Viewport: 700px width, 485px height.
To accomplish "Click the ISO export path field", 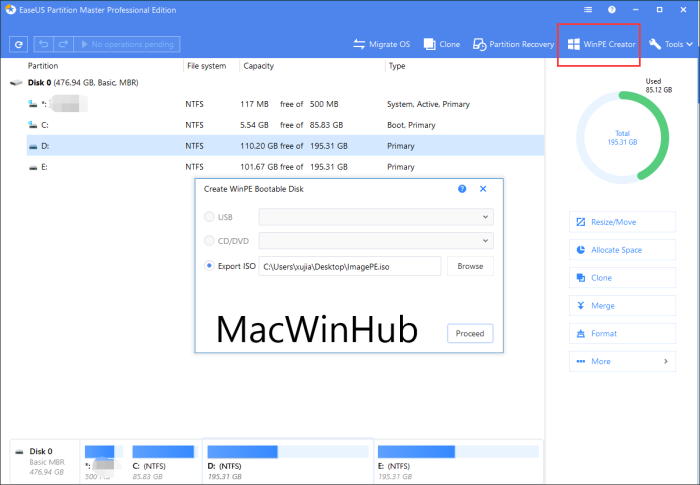I will tap(350, 266).
